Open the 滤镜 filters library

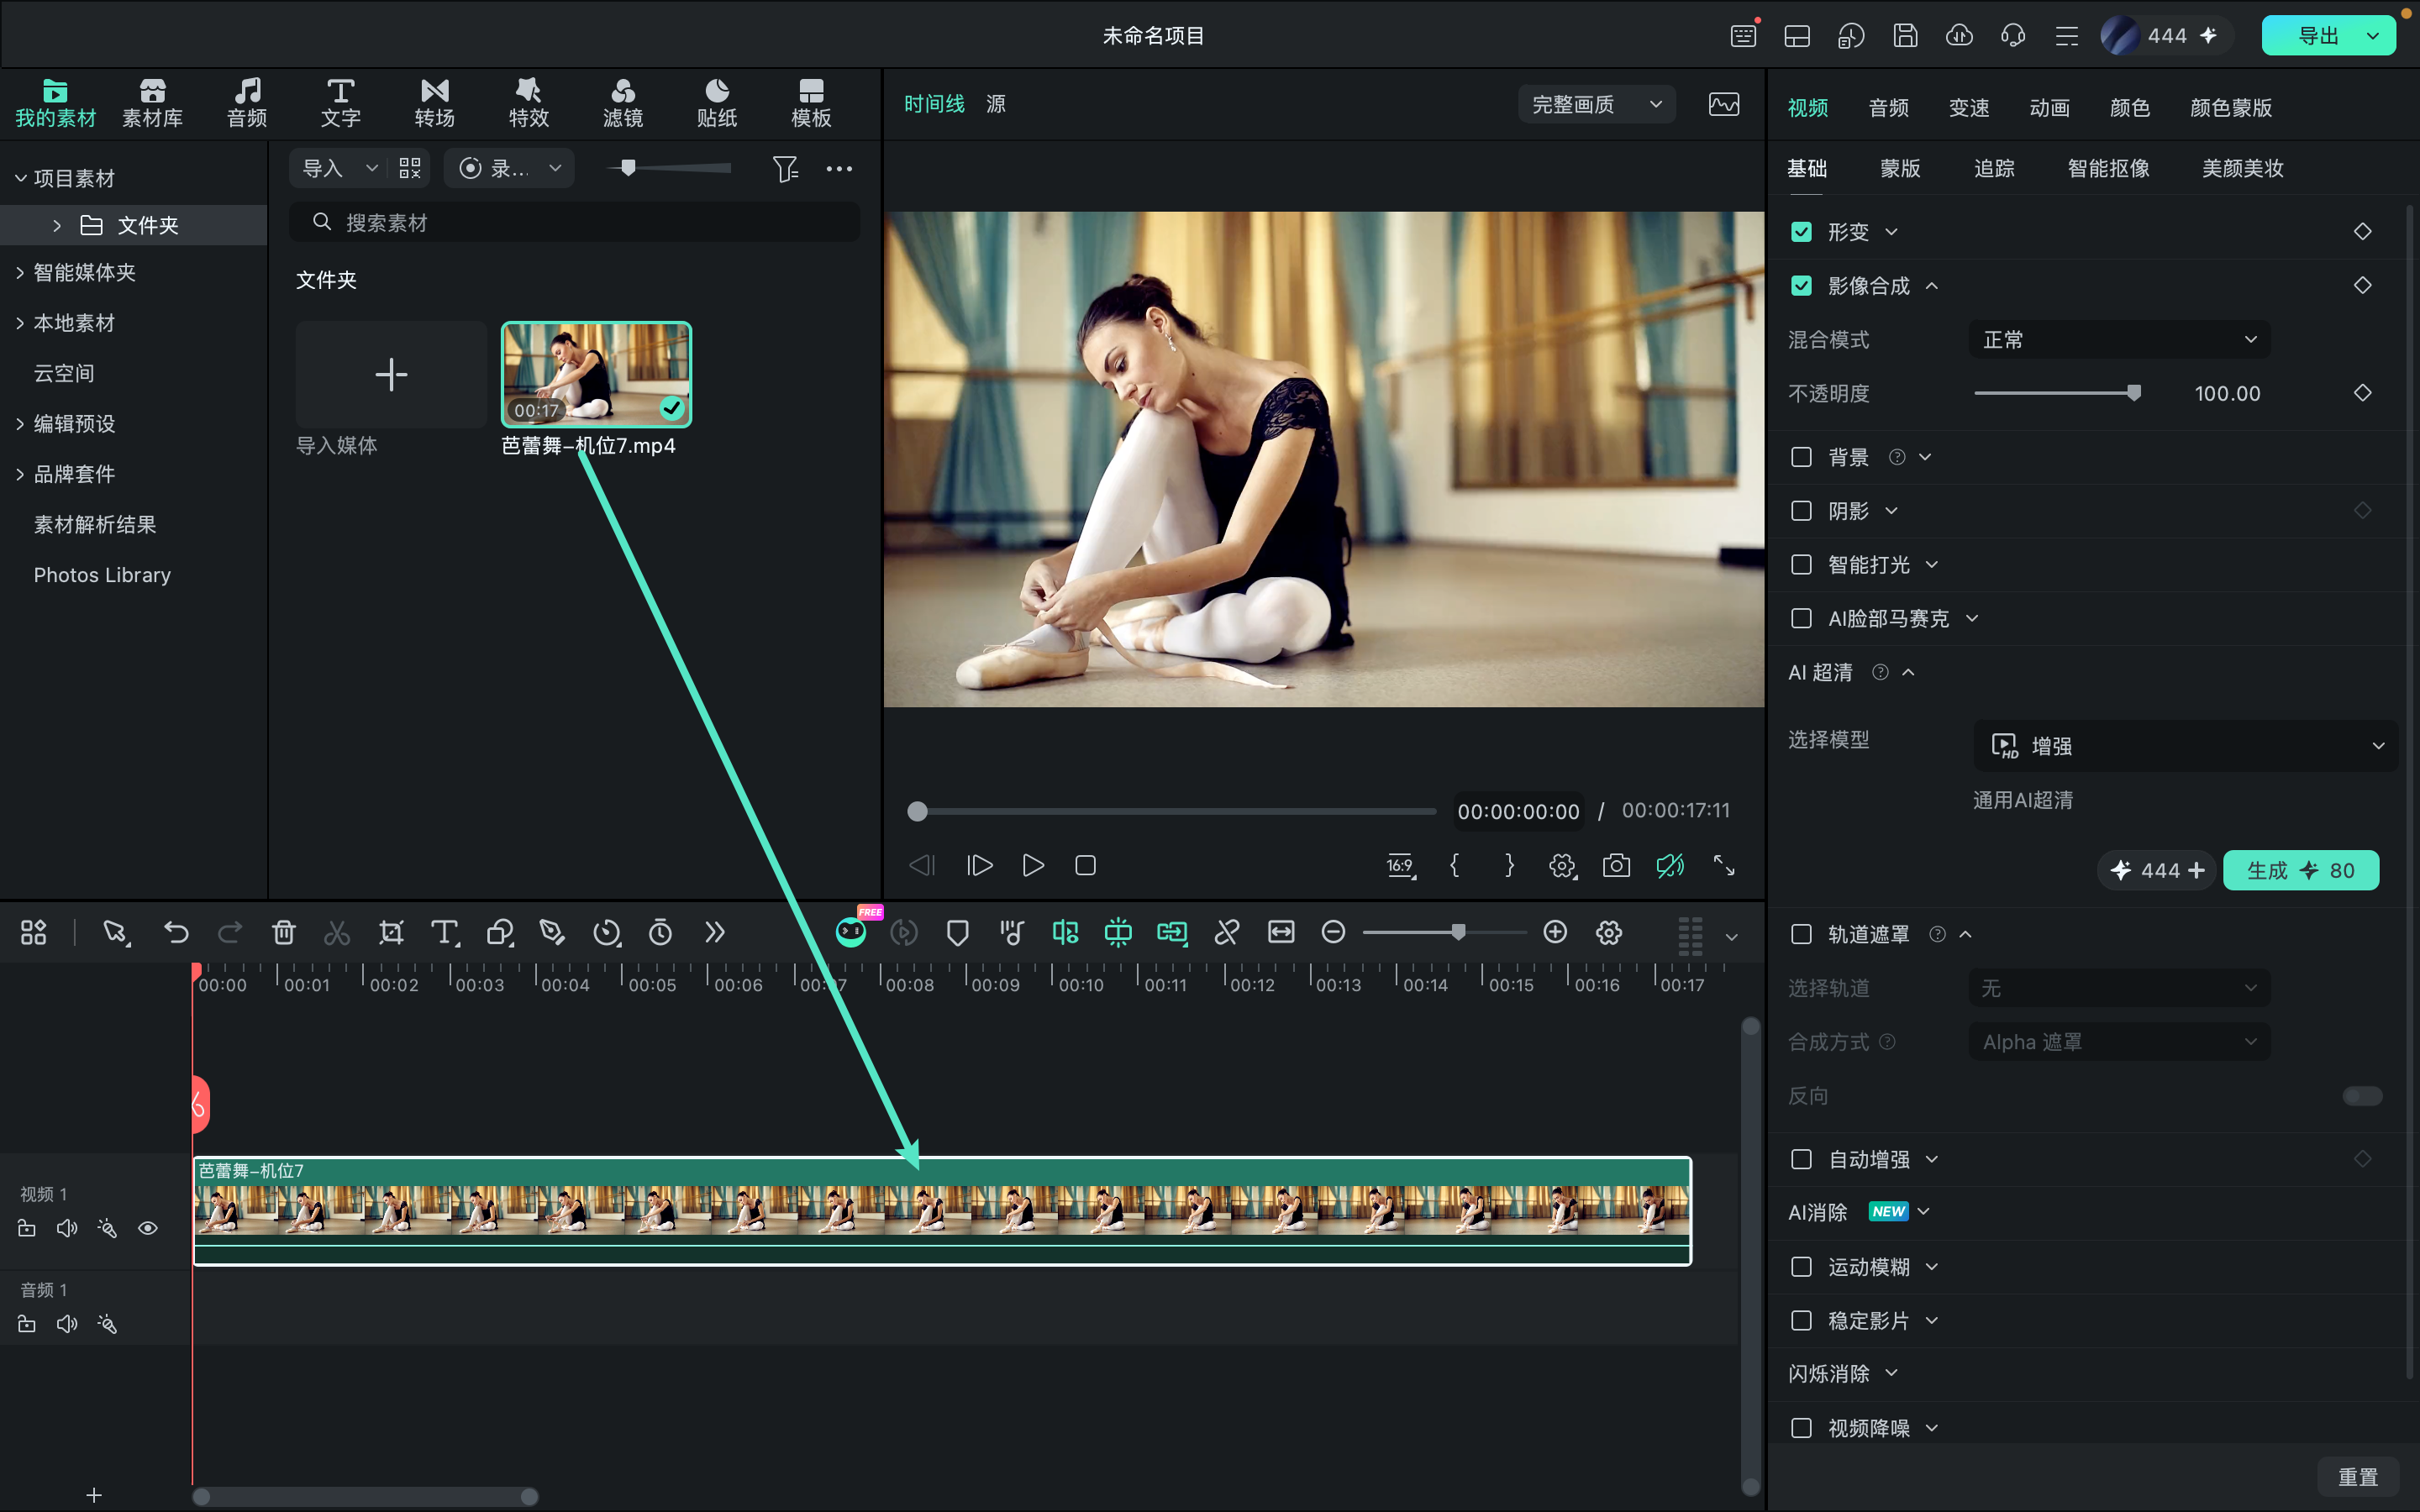(622, 103)
